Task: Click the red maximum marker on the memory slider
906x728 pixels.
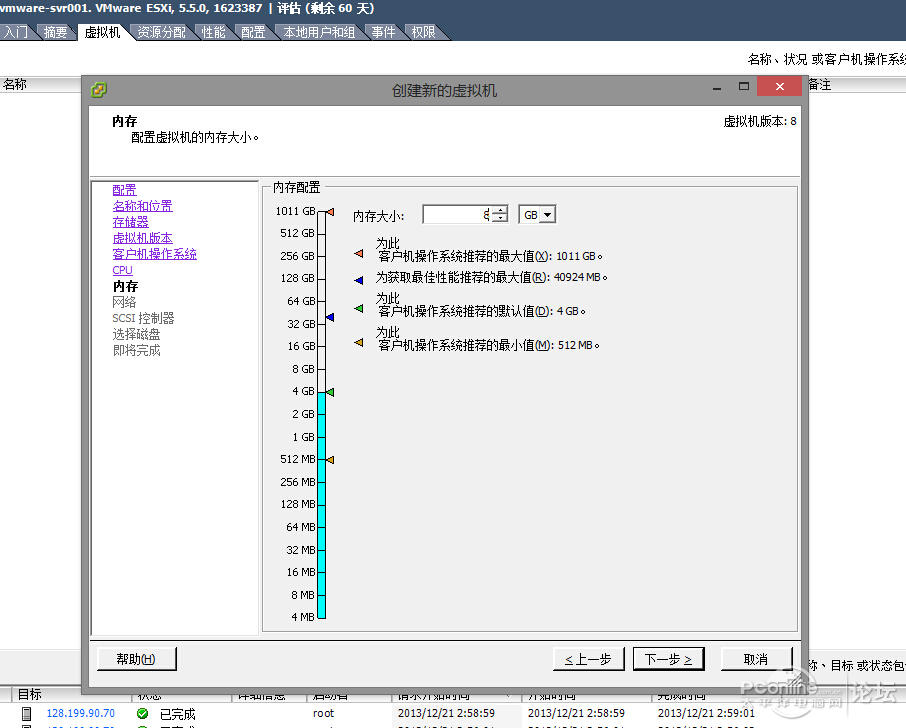Action: click(x=330, y=212)
